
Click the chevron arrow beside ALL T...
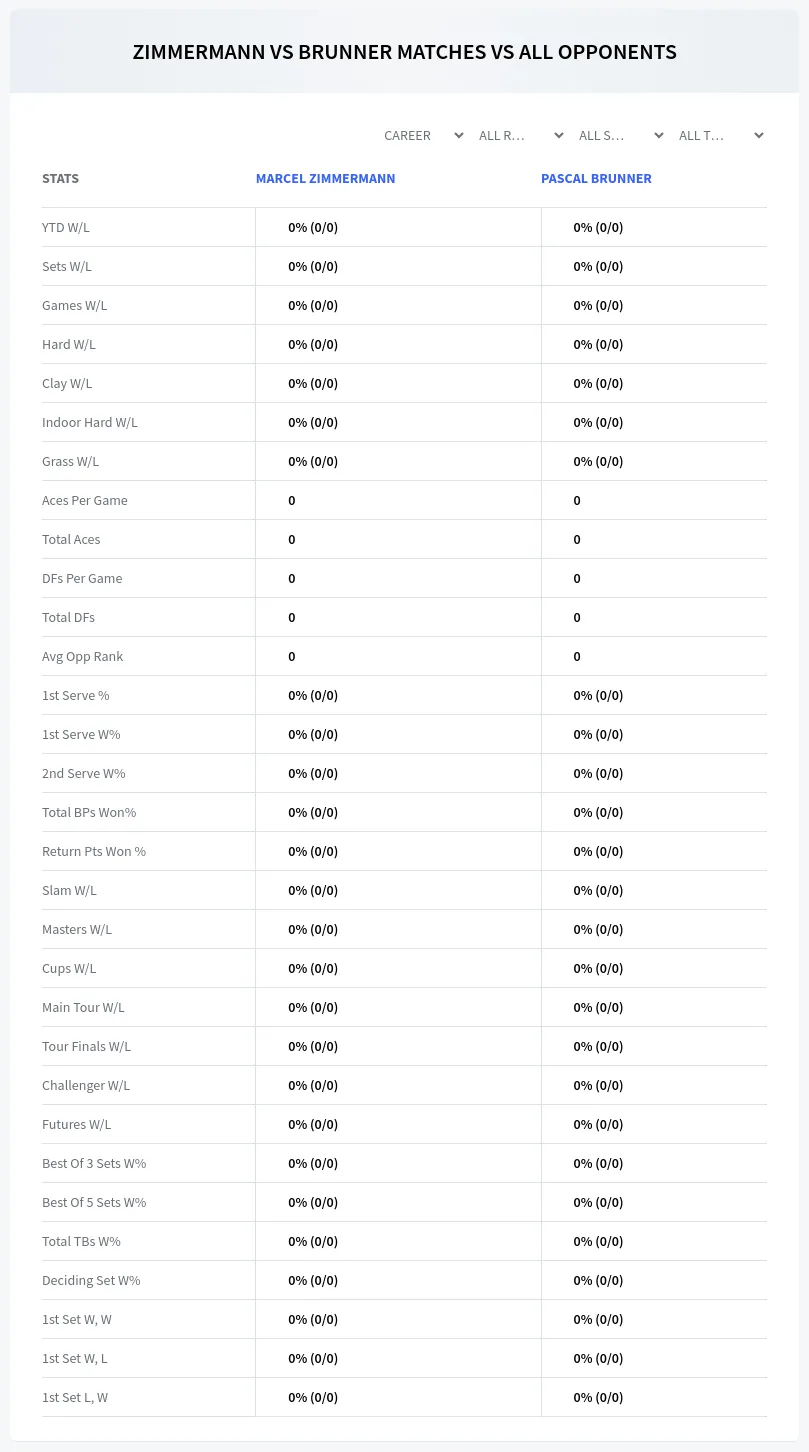[x=759, y=135]
